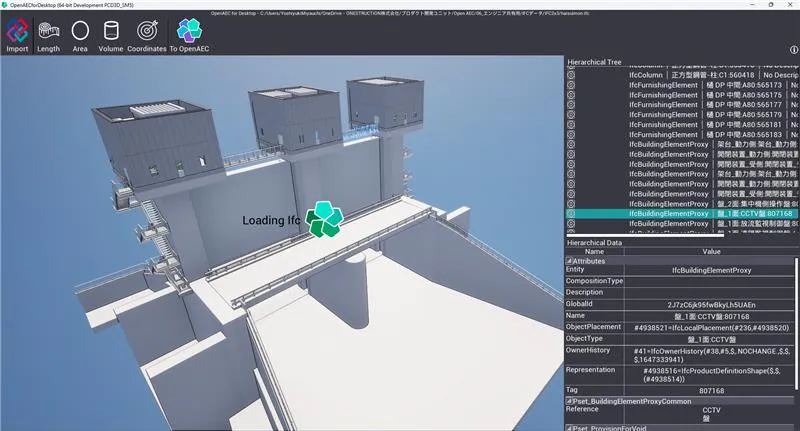
Task: Toggle visibility icon of highlighted CCTV盤 row
Action: click(x=572, y=213)
